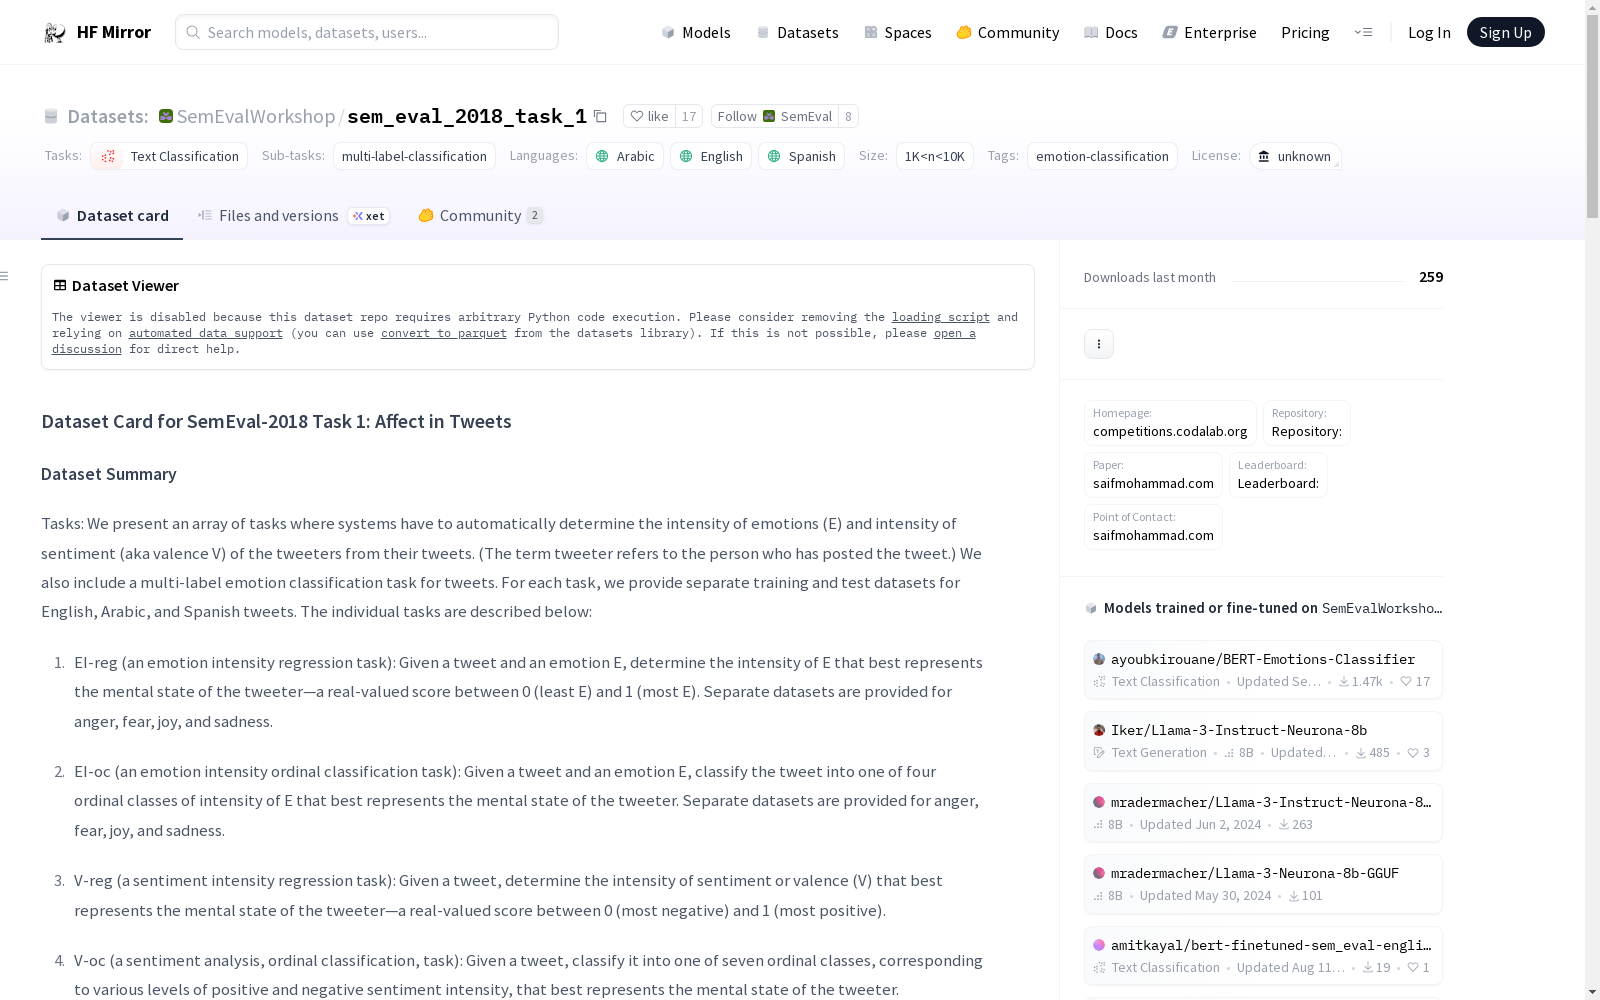Open the Datasets navigation item
Screen dimensions: 1600x1000
pos(797,32)
